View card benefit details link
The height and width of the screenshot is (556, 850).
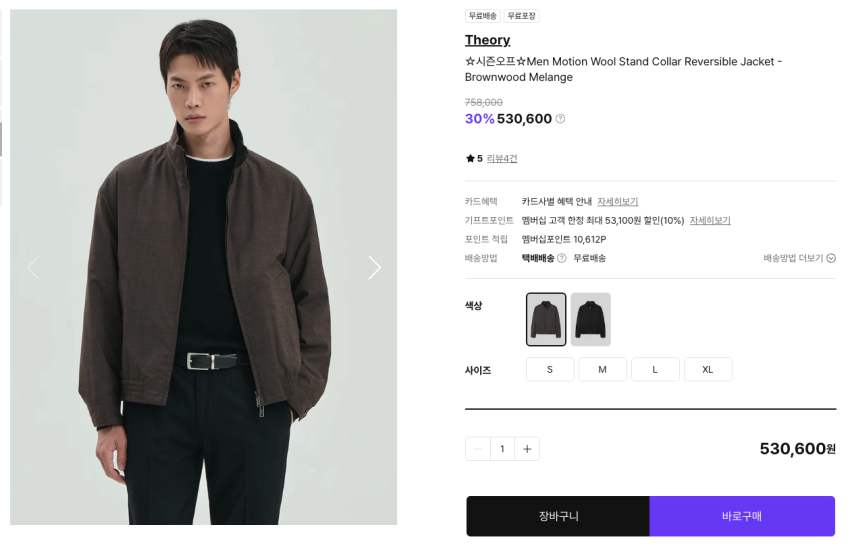tap(617, 202)
